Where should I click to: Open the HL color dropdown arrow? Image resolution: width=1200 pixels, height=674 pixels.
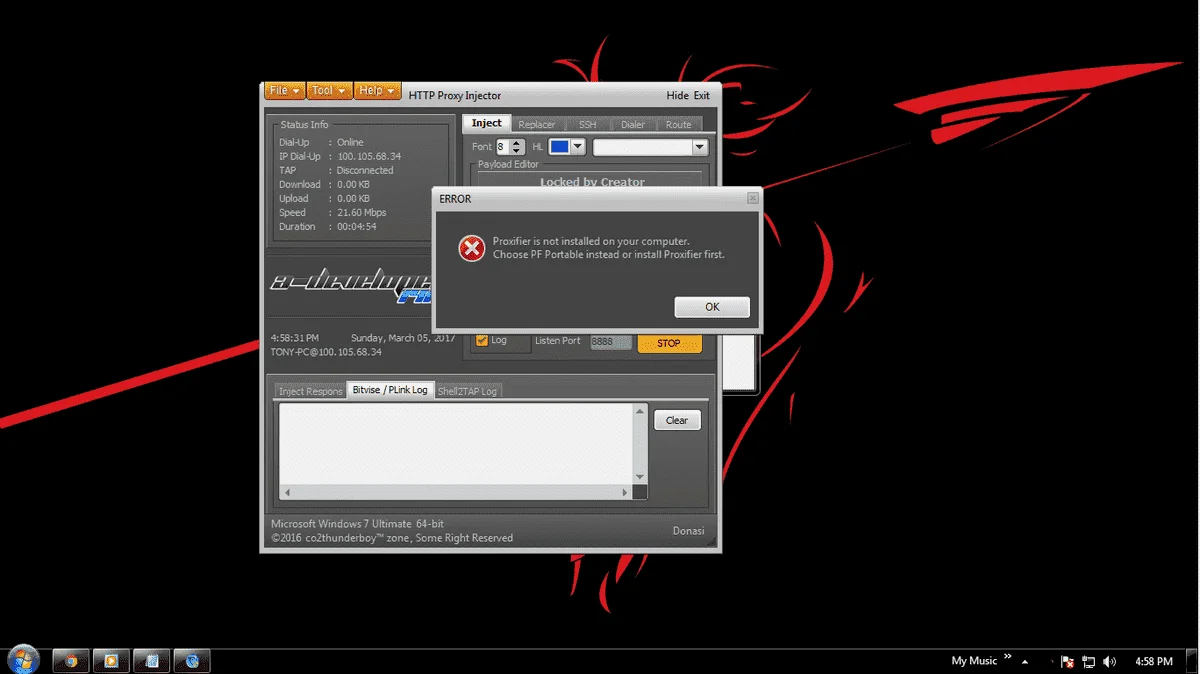(x=578, y=147)
